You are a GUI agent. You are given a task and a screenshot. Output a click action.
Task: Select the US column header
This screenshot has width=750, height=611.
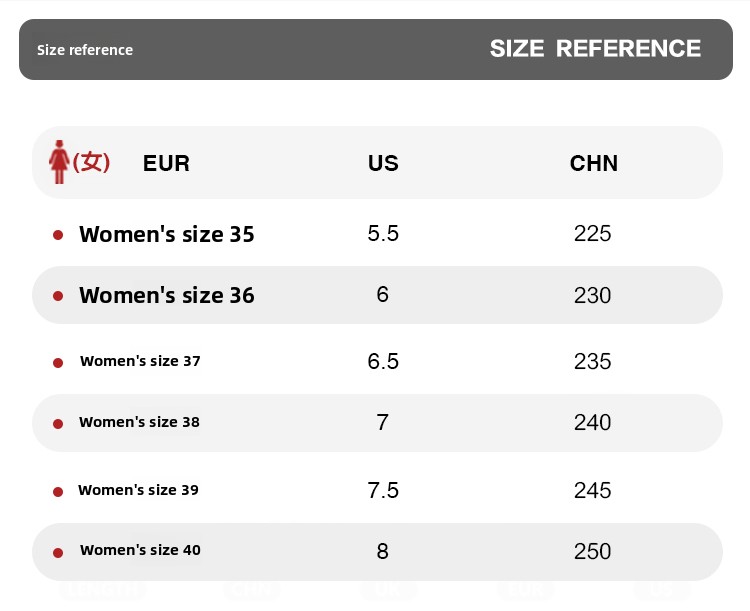click(383, 163)
